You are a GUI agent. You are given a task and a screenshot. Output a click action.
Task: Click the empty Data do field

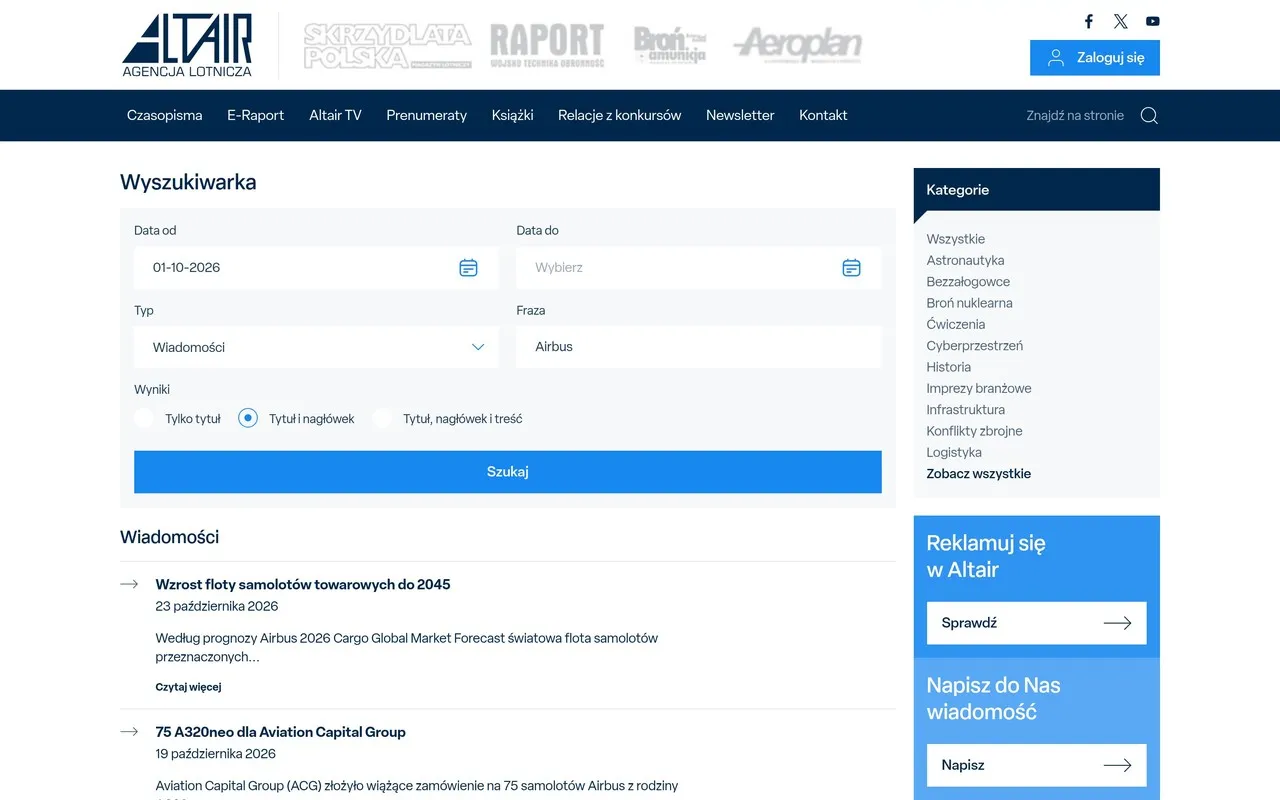pyautogui.click(x=699, y=268)
